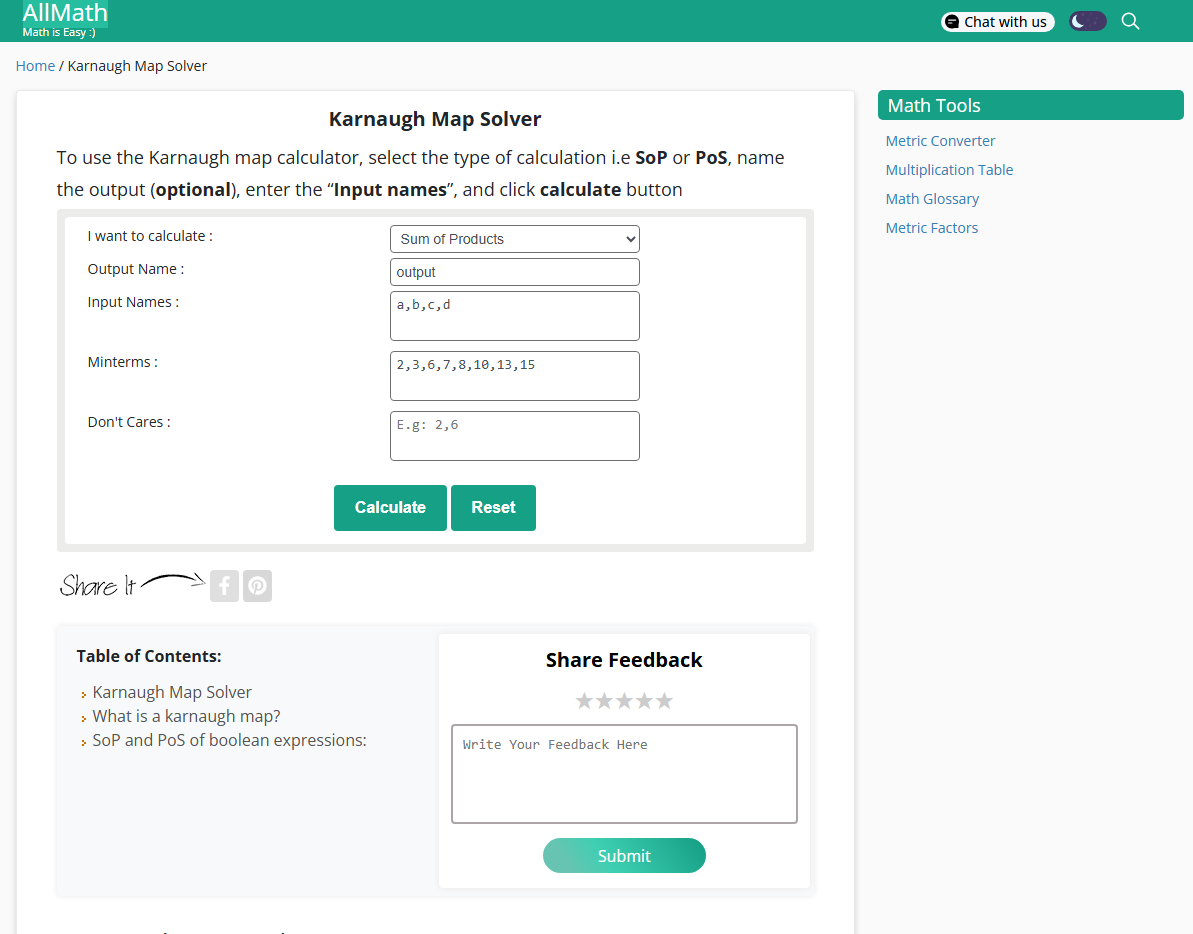Viewport: 1193px width, 934px height.
Task: Click the Don't Cares text area
Action: coord(514,436)
